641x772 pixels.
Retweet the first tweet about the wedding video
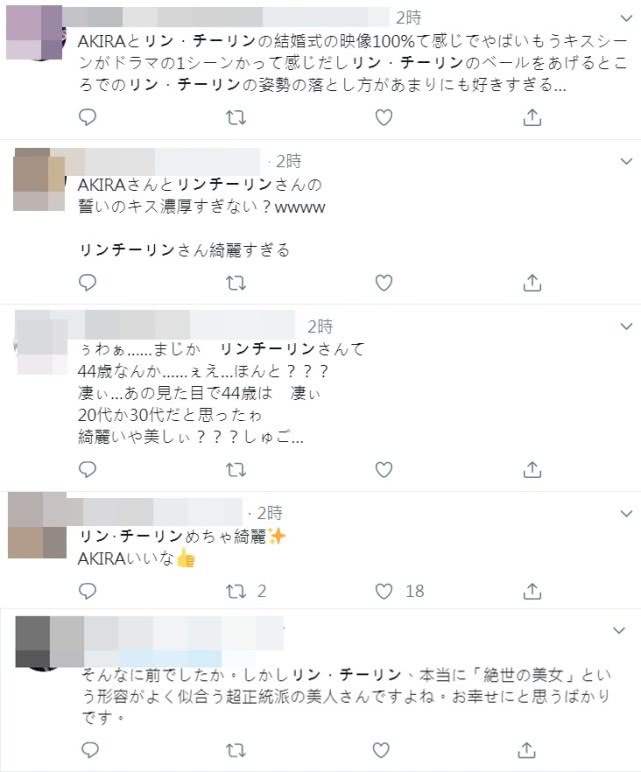pos(236,118)
